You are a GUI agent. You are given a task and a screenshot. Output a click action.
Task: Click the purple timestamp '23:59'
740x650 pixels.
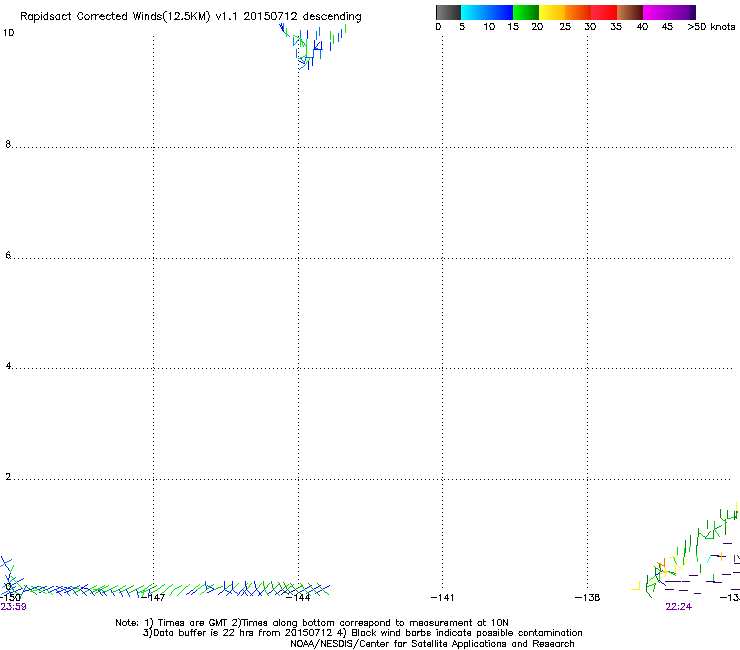click(14, 607)
